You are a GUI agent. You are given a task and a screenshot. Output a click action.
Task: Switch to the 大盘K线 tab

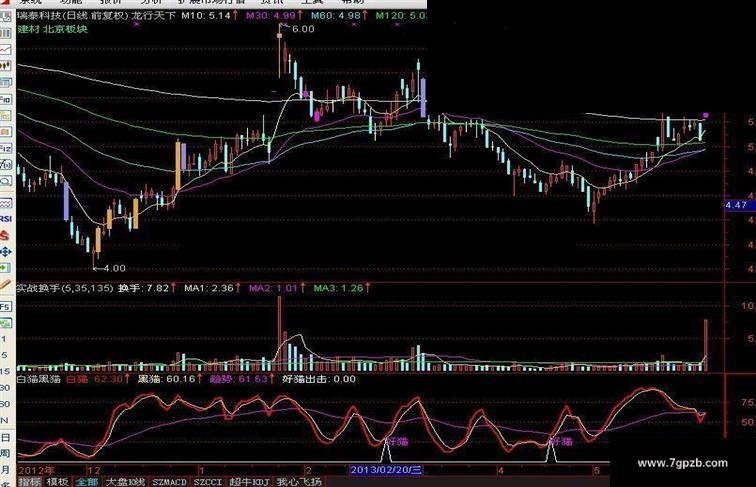pos(125,482)
